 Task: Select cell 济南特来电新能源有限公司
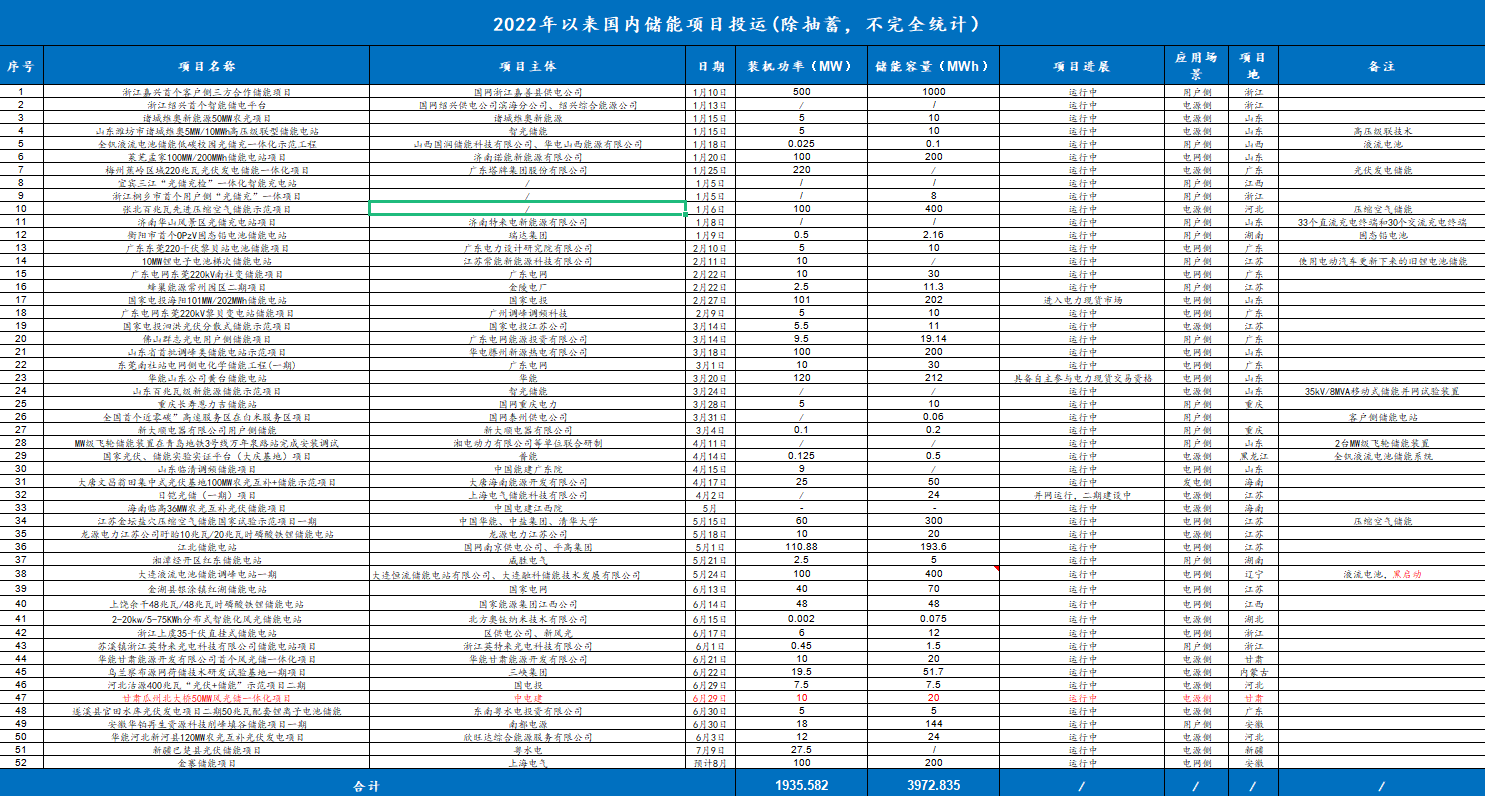(528, 222)
